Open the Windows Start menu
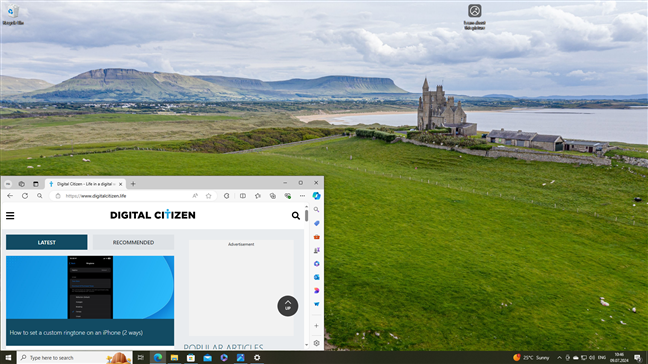The height and width of the screenshot is (364, 648). 8,358
